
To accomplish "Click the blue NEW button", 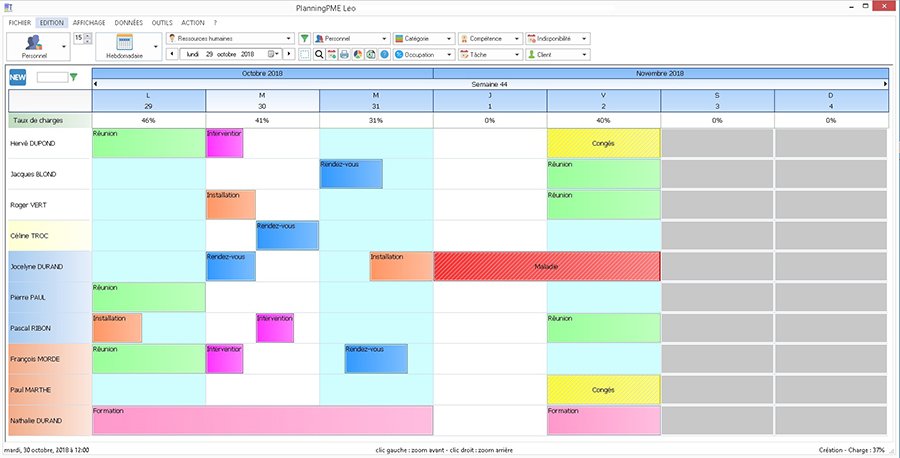I will coord(18,77).
